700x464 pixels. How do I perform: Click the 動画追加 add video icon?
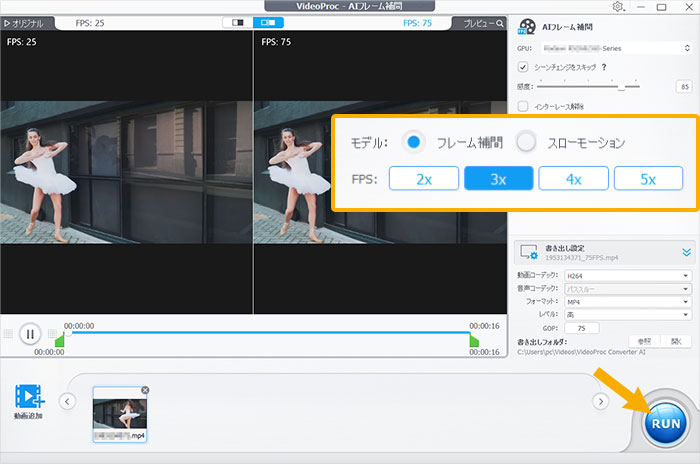pyautogui.click(x=28, y=397)
